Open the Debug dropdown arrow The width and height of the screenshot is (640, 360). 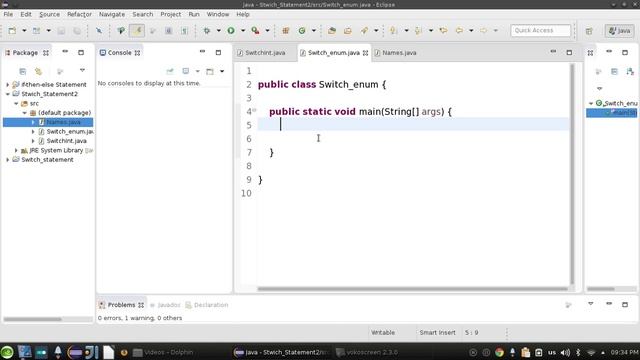click(218, 31)
